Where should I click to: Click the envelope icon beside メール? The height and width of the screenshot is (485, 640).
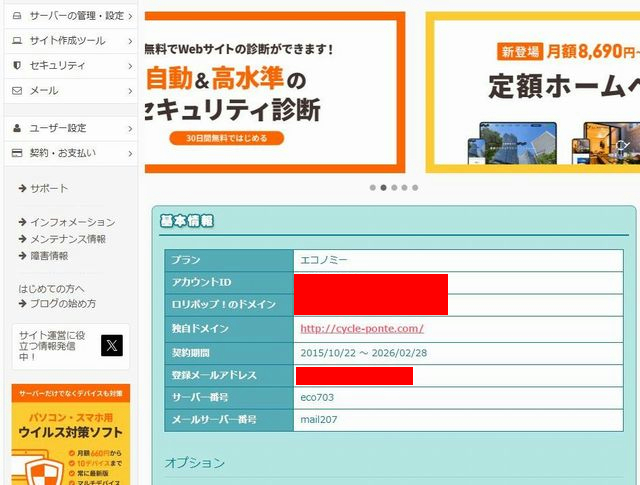pyautogui.click(x=17, y=91)
